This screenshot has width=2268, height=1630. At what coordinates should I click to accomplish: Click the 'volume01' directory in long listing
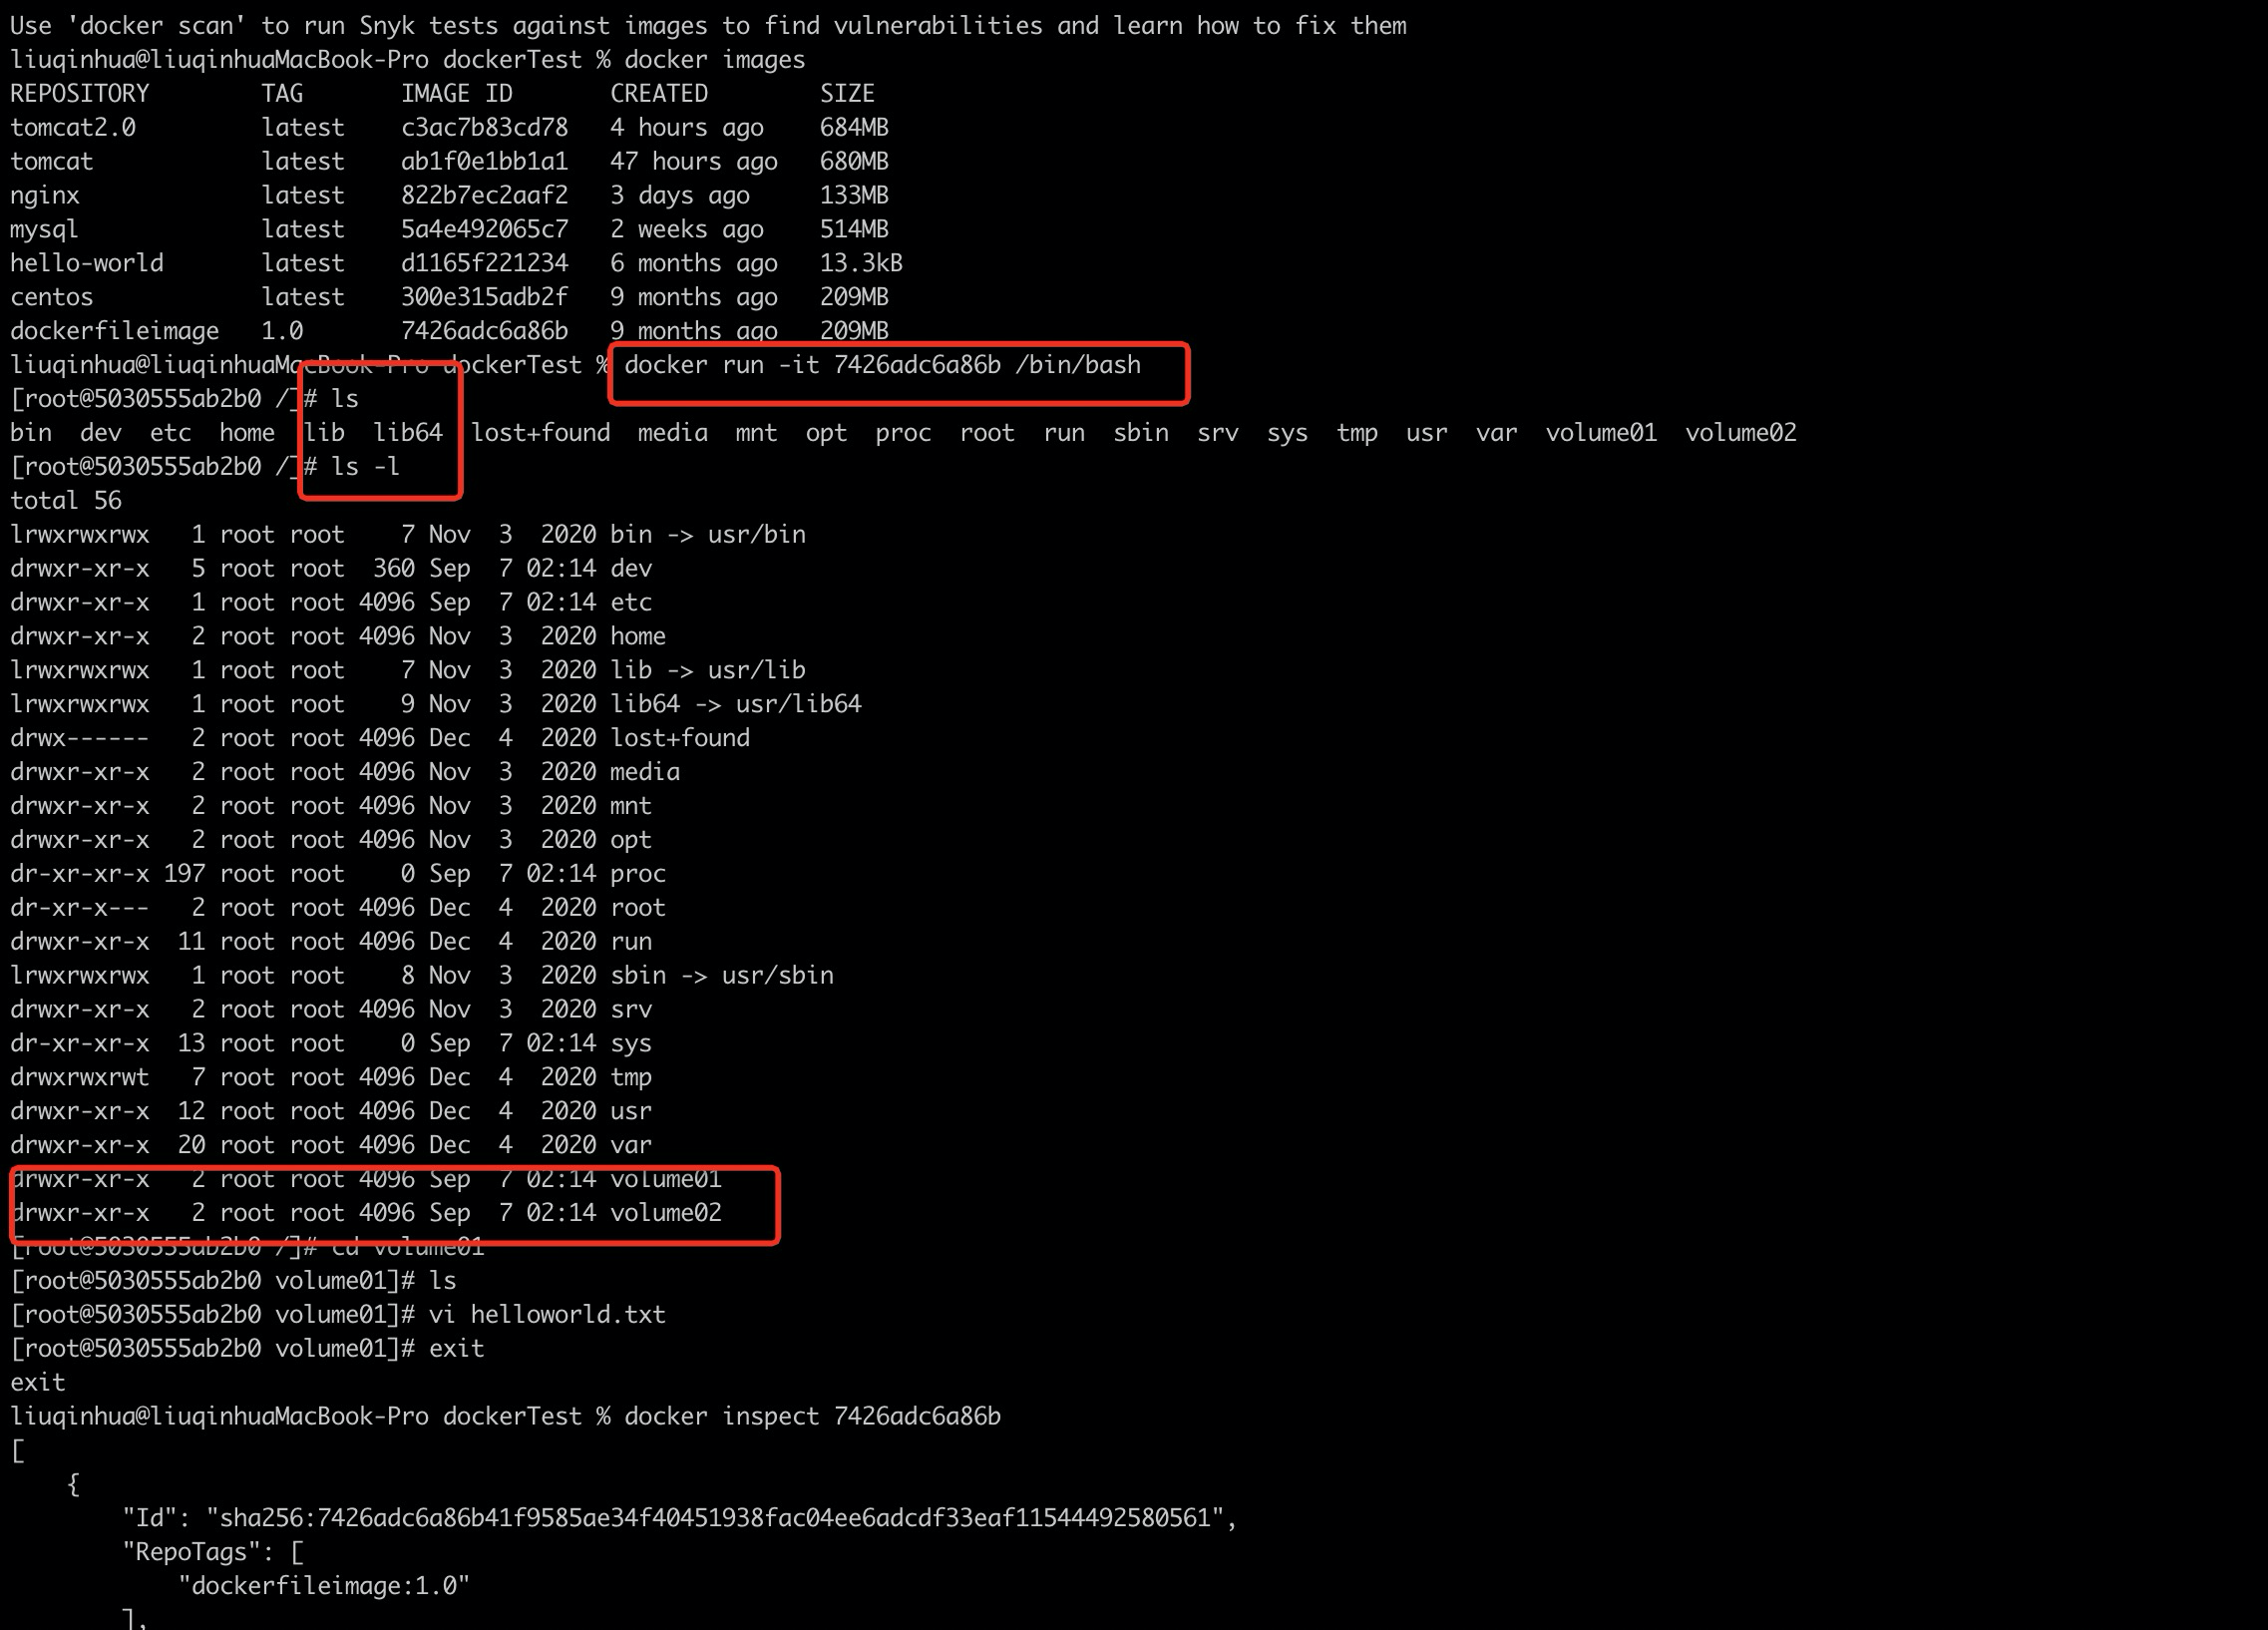pyautogui.click(x=665, y=1179)
